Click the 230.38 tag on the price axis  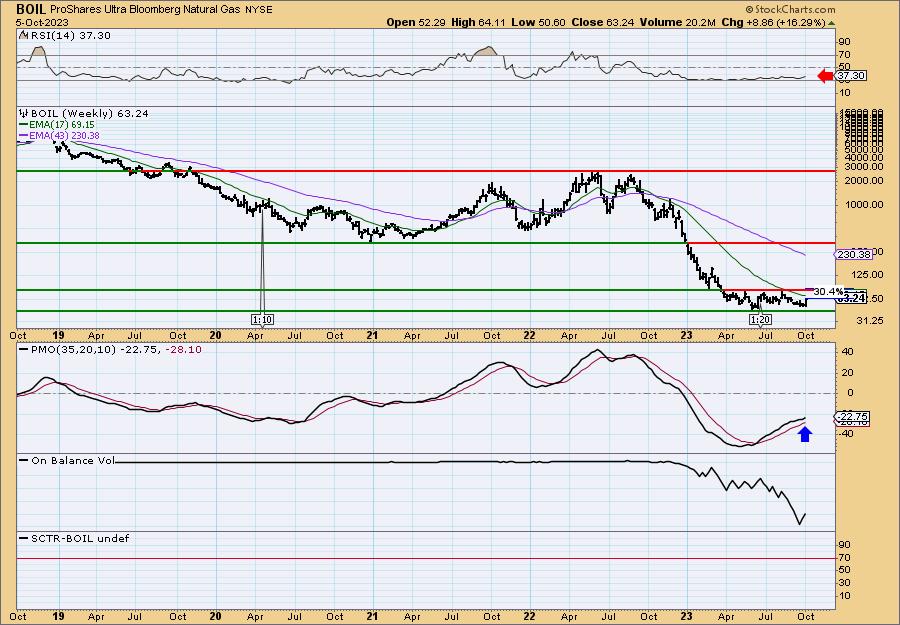(853, 254)
